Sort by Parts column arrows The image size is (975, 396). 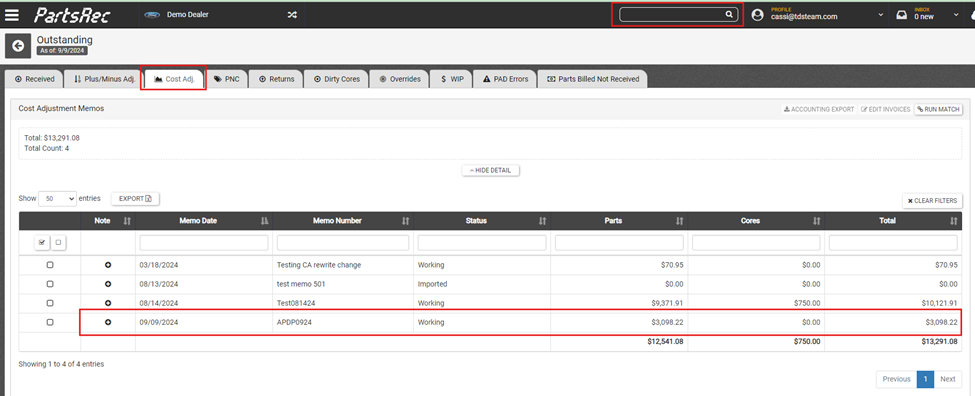pos(679,221)
